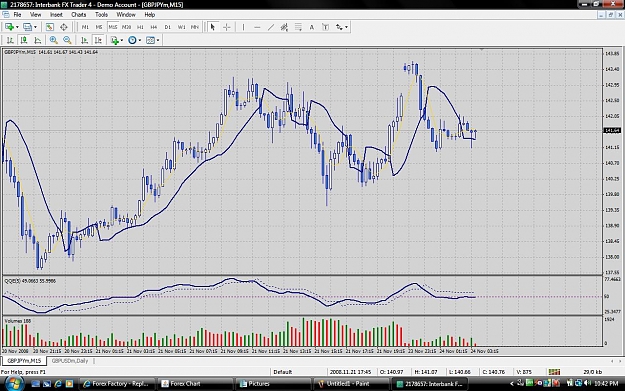Screen dimensions: 625x391
Task: Click the New Chart icon
Action: point(9,27)
